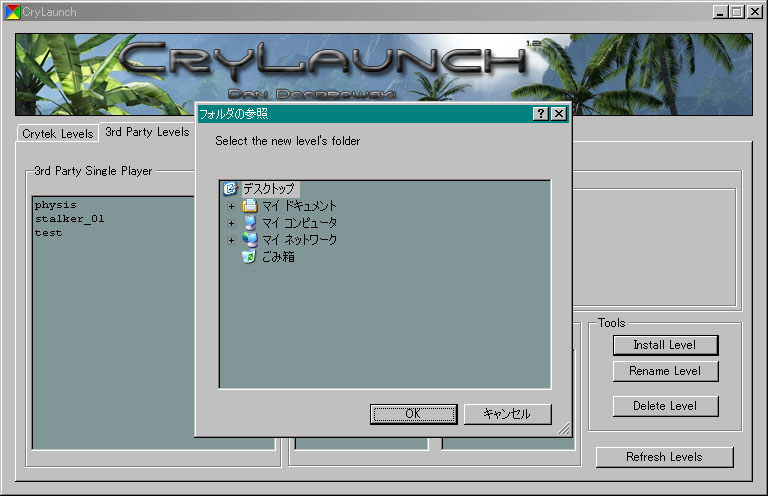Close the フォルダの参照 dialog
Screen dimensions: 768x496
558,114
